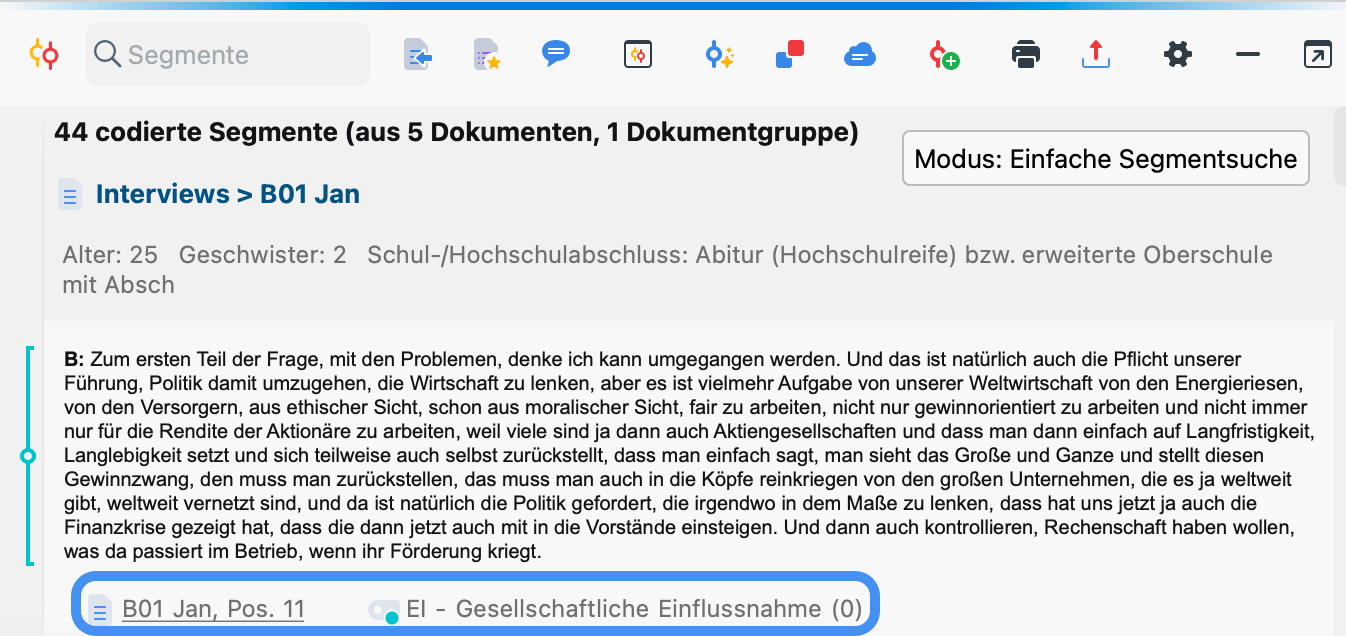Open settings with the gear icon
Viewport: 1346px width, 636px height.
click(x=1178, y=54)
